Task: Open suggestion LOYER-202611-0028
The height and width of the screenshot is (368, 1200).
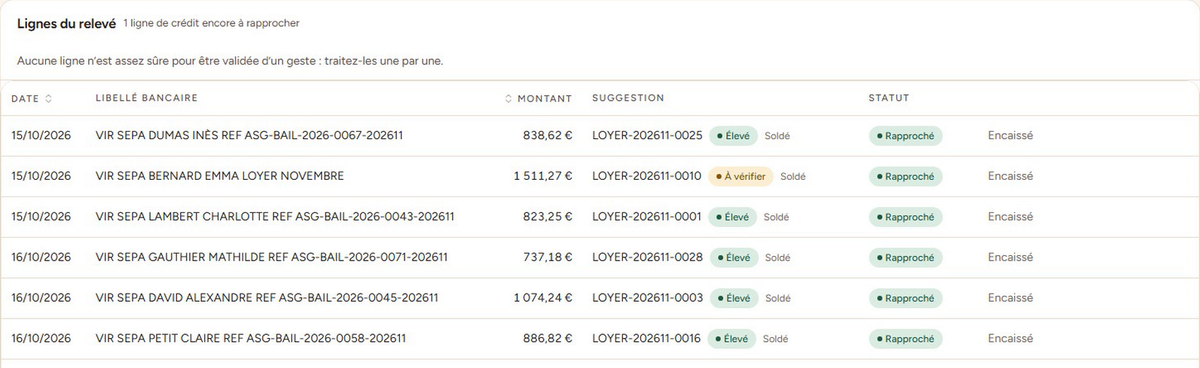Action: (647, 257)
